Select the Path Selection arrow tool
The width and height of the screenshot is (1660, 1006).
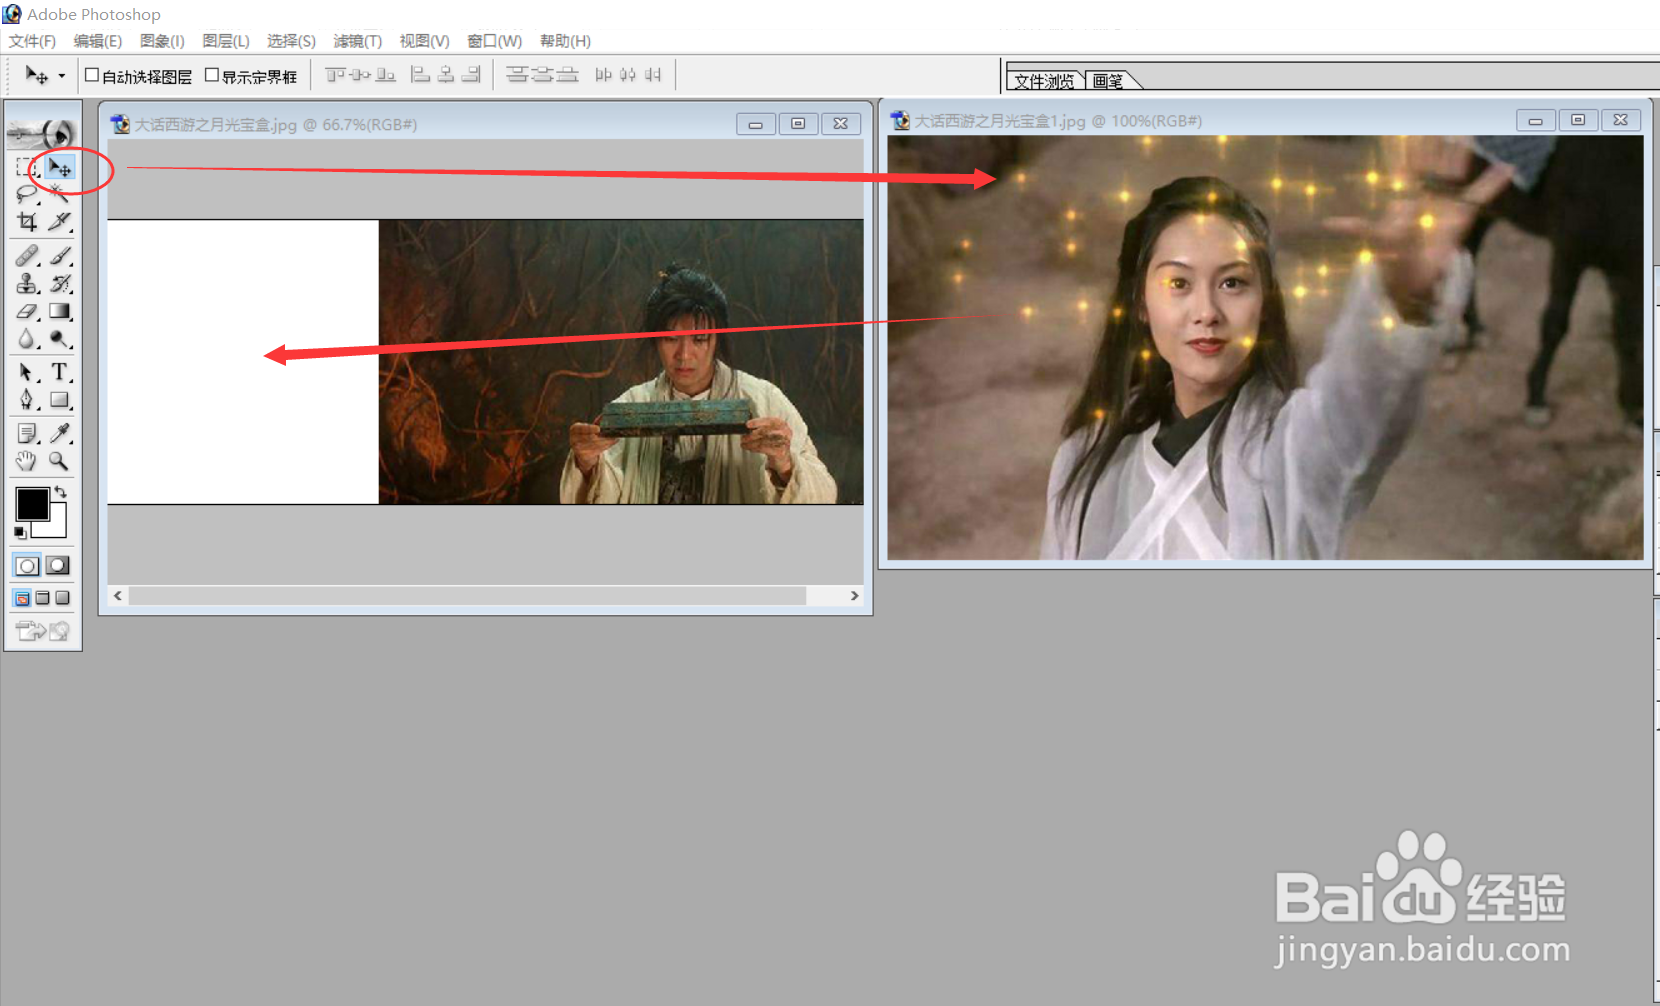27,372
